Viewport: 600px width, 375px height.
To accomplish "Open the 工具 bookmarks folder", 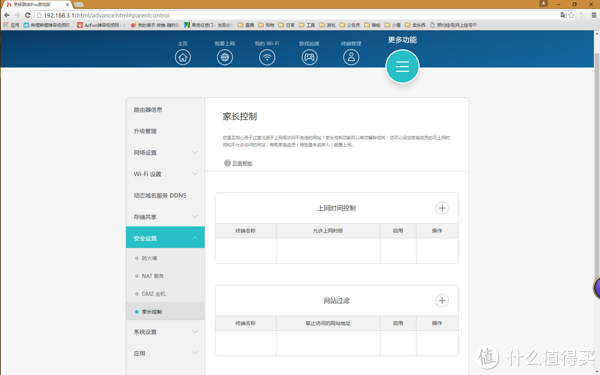I will pyautogui.click(x=307, y=25).
